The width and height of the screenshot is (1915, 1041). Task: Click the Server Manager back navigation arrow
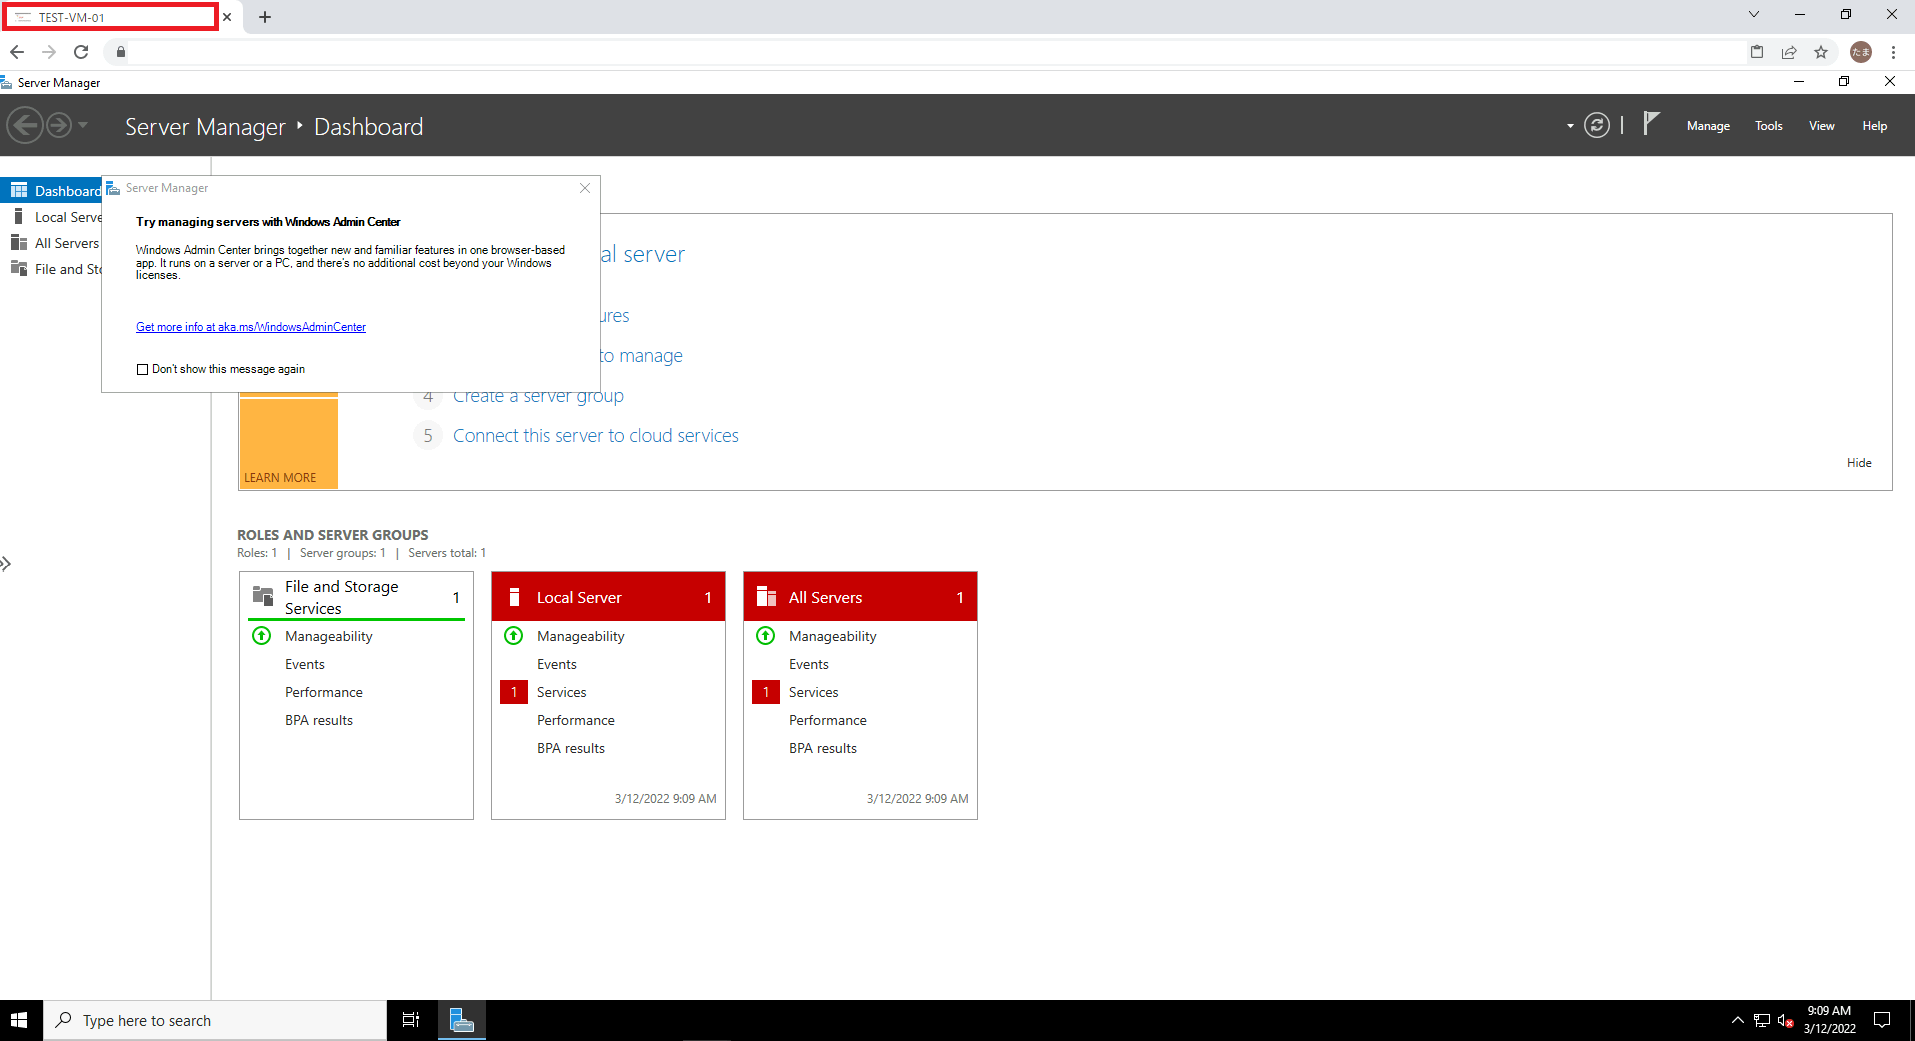click(26, 126)
